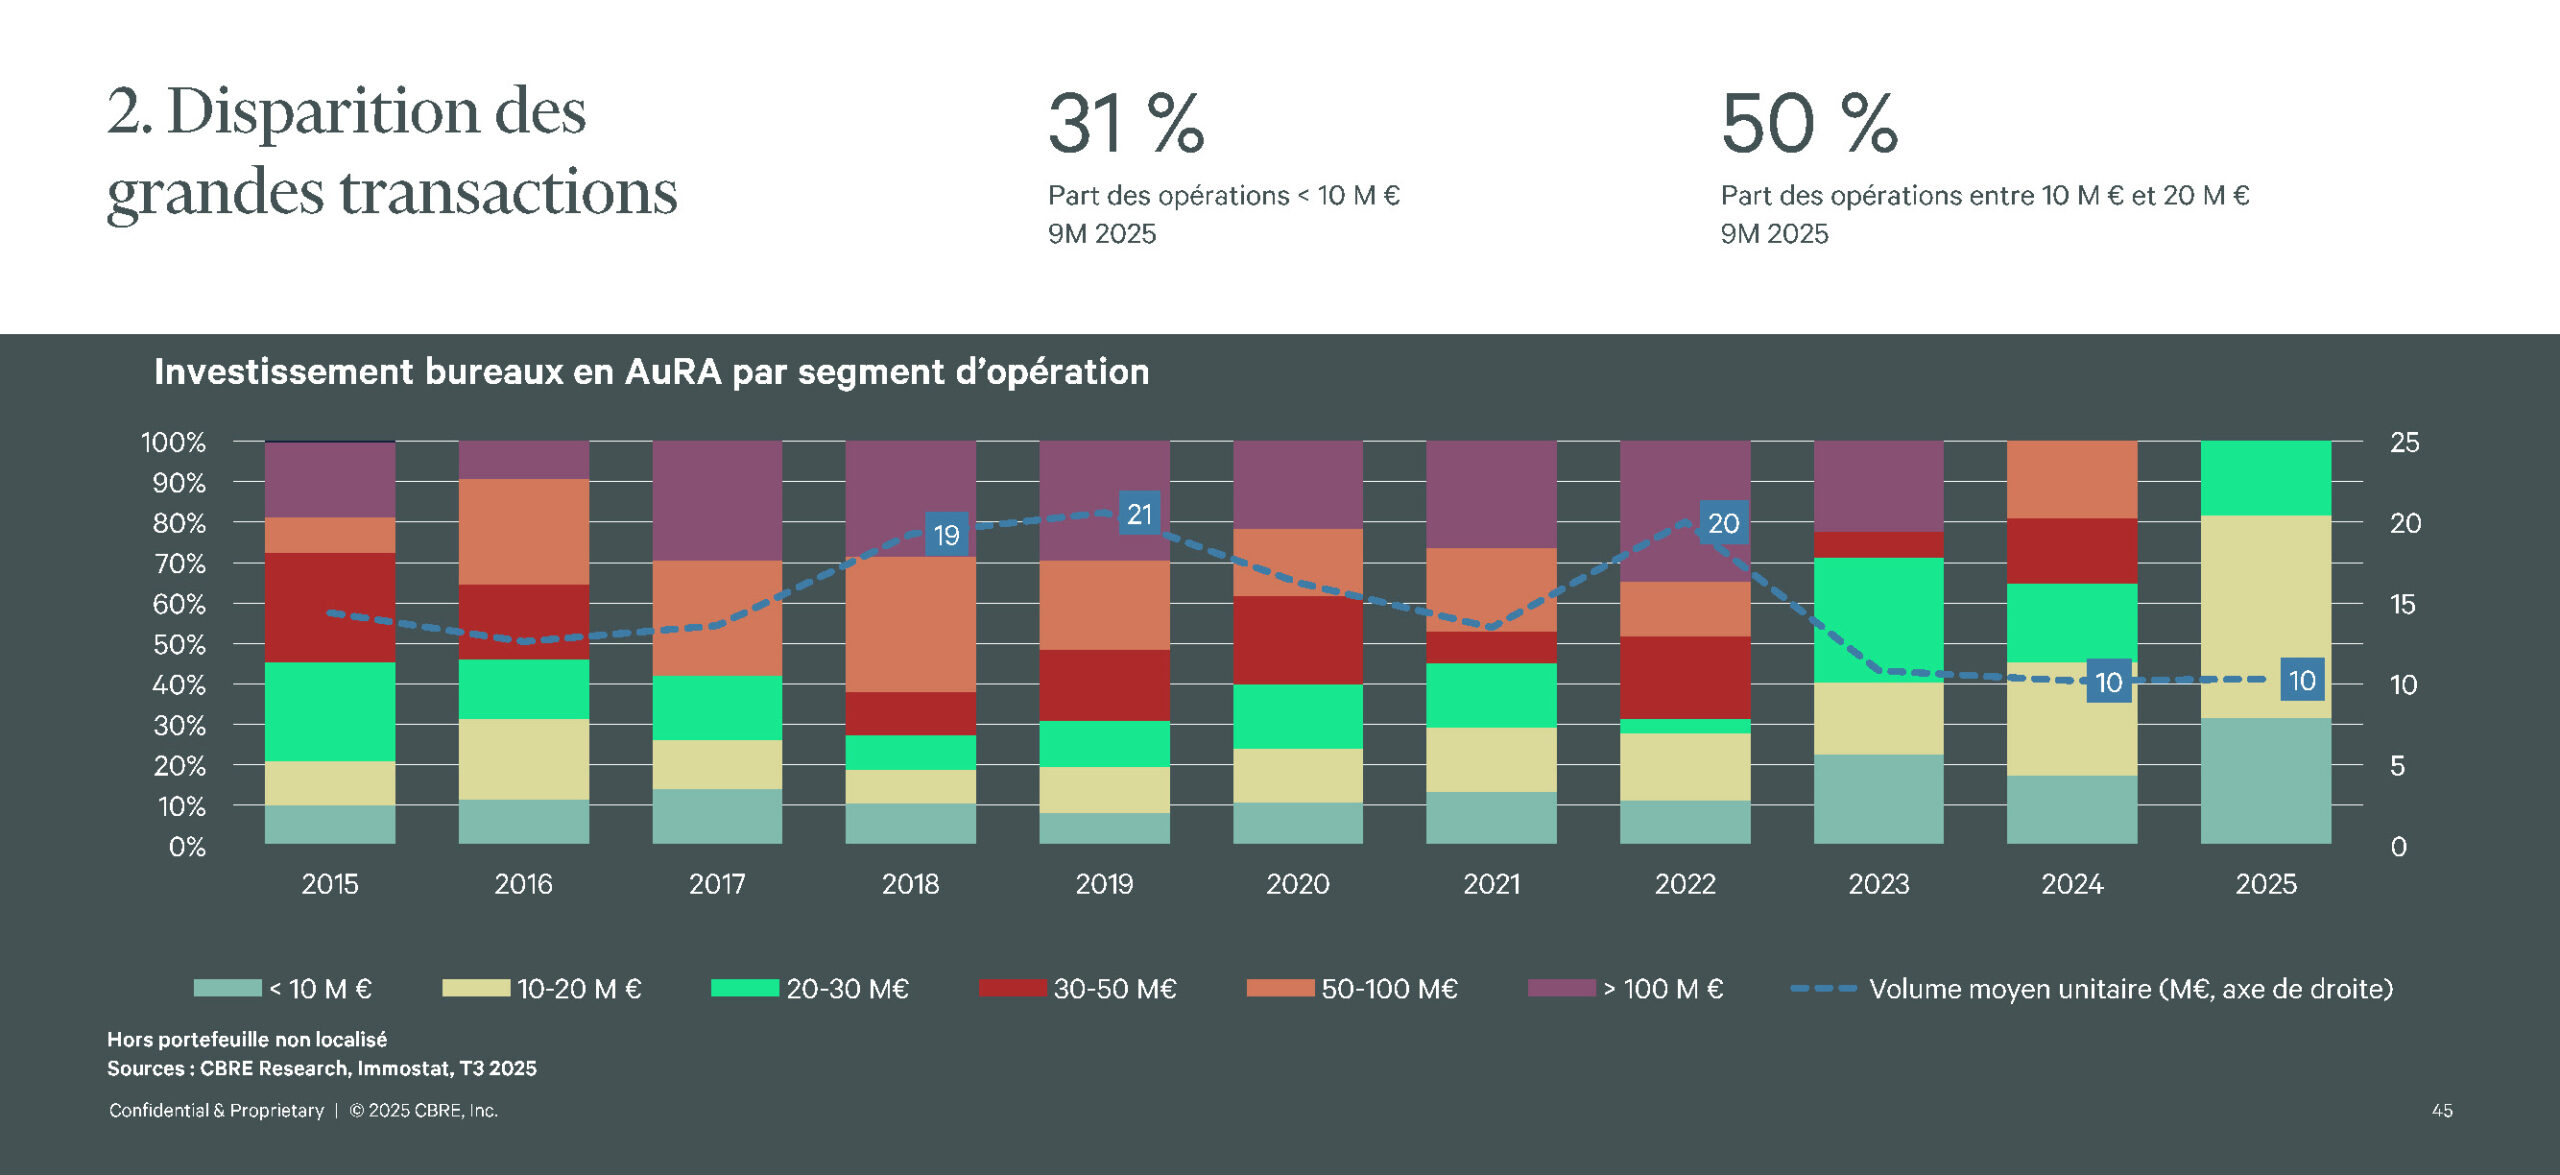The height and width of the screenshot is (1175, 2560).
Task: Click the chart title Investissement bureaux en AuRA
Action: pos(651,372)
